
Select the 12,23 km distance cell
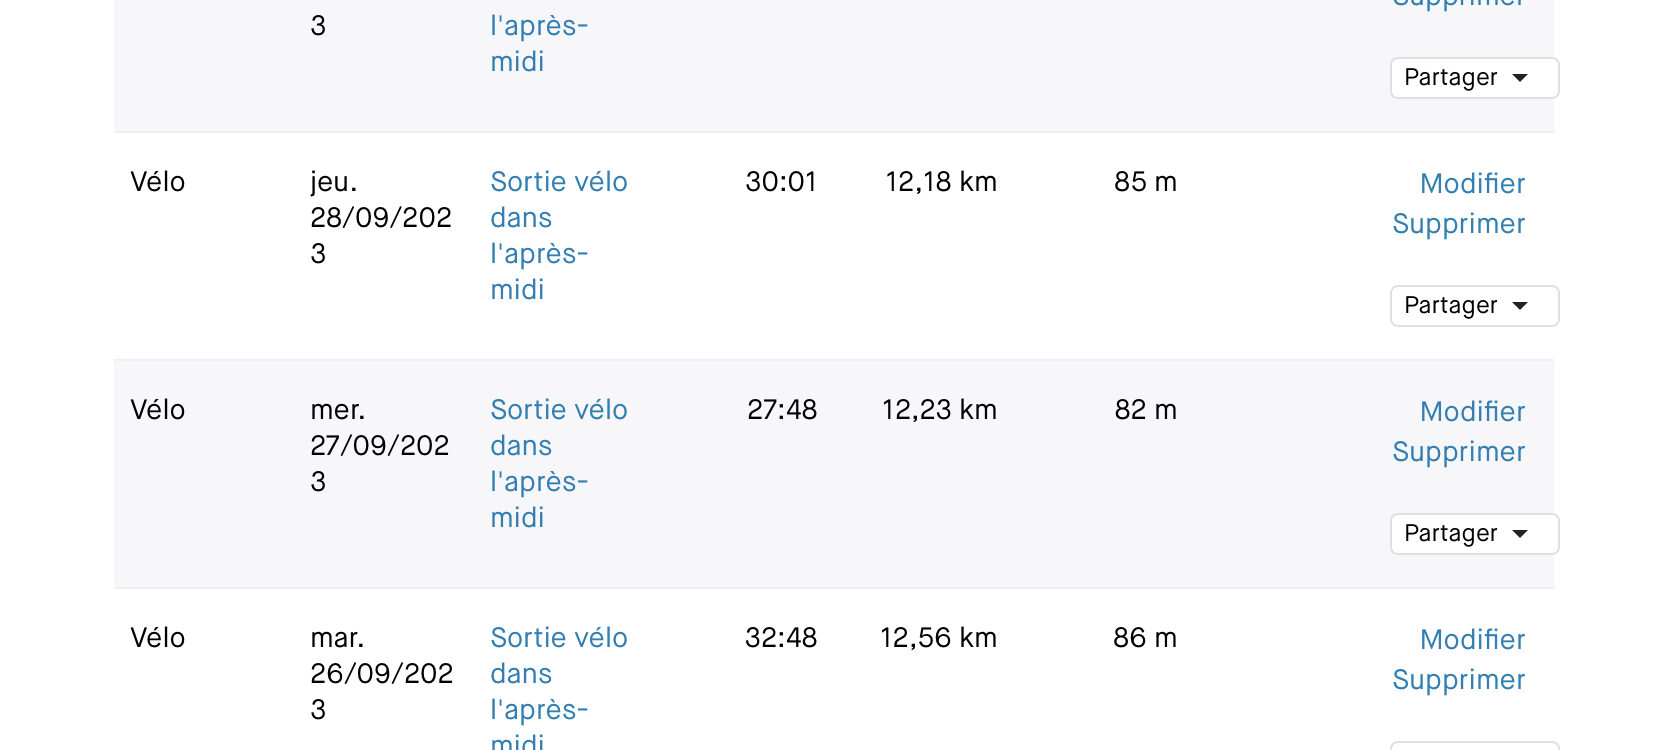pos(939,410)
